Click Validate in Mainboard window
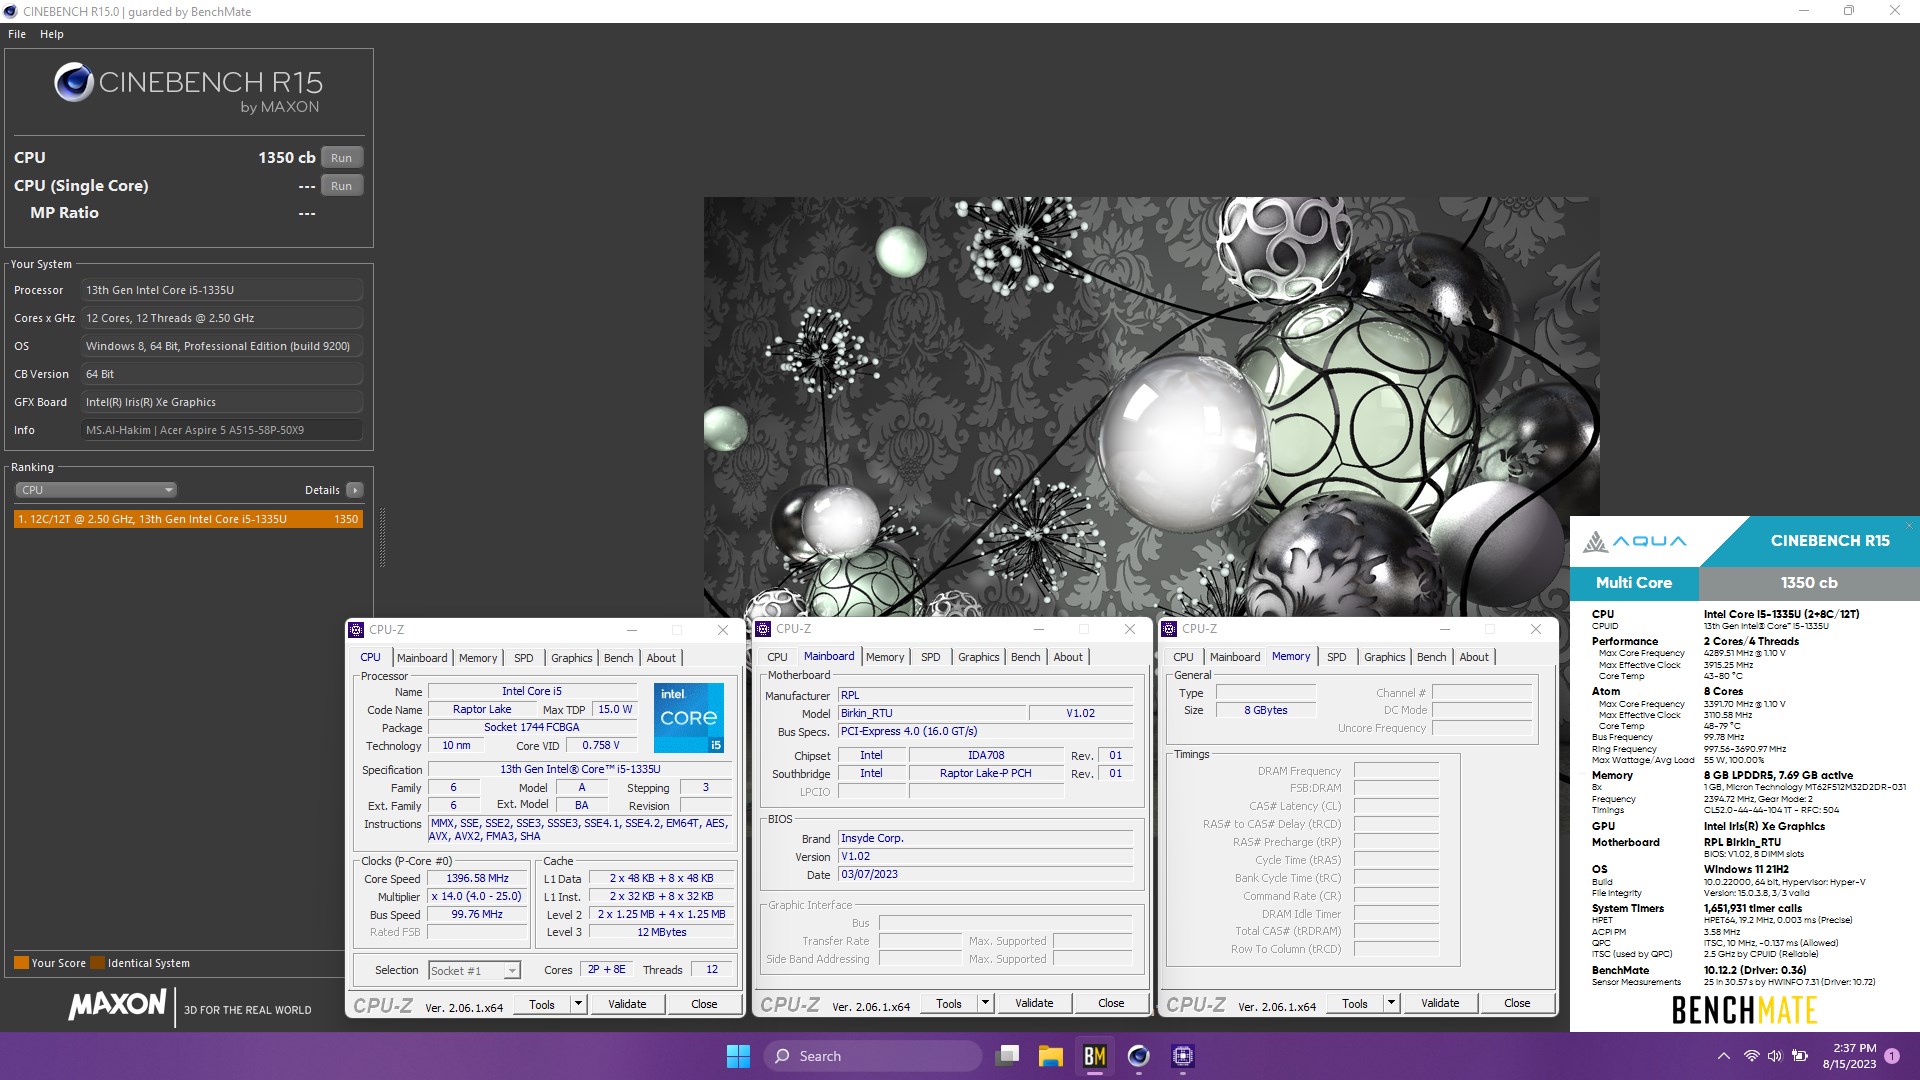 (1034, 1003)
